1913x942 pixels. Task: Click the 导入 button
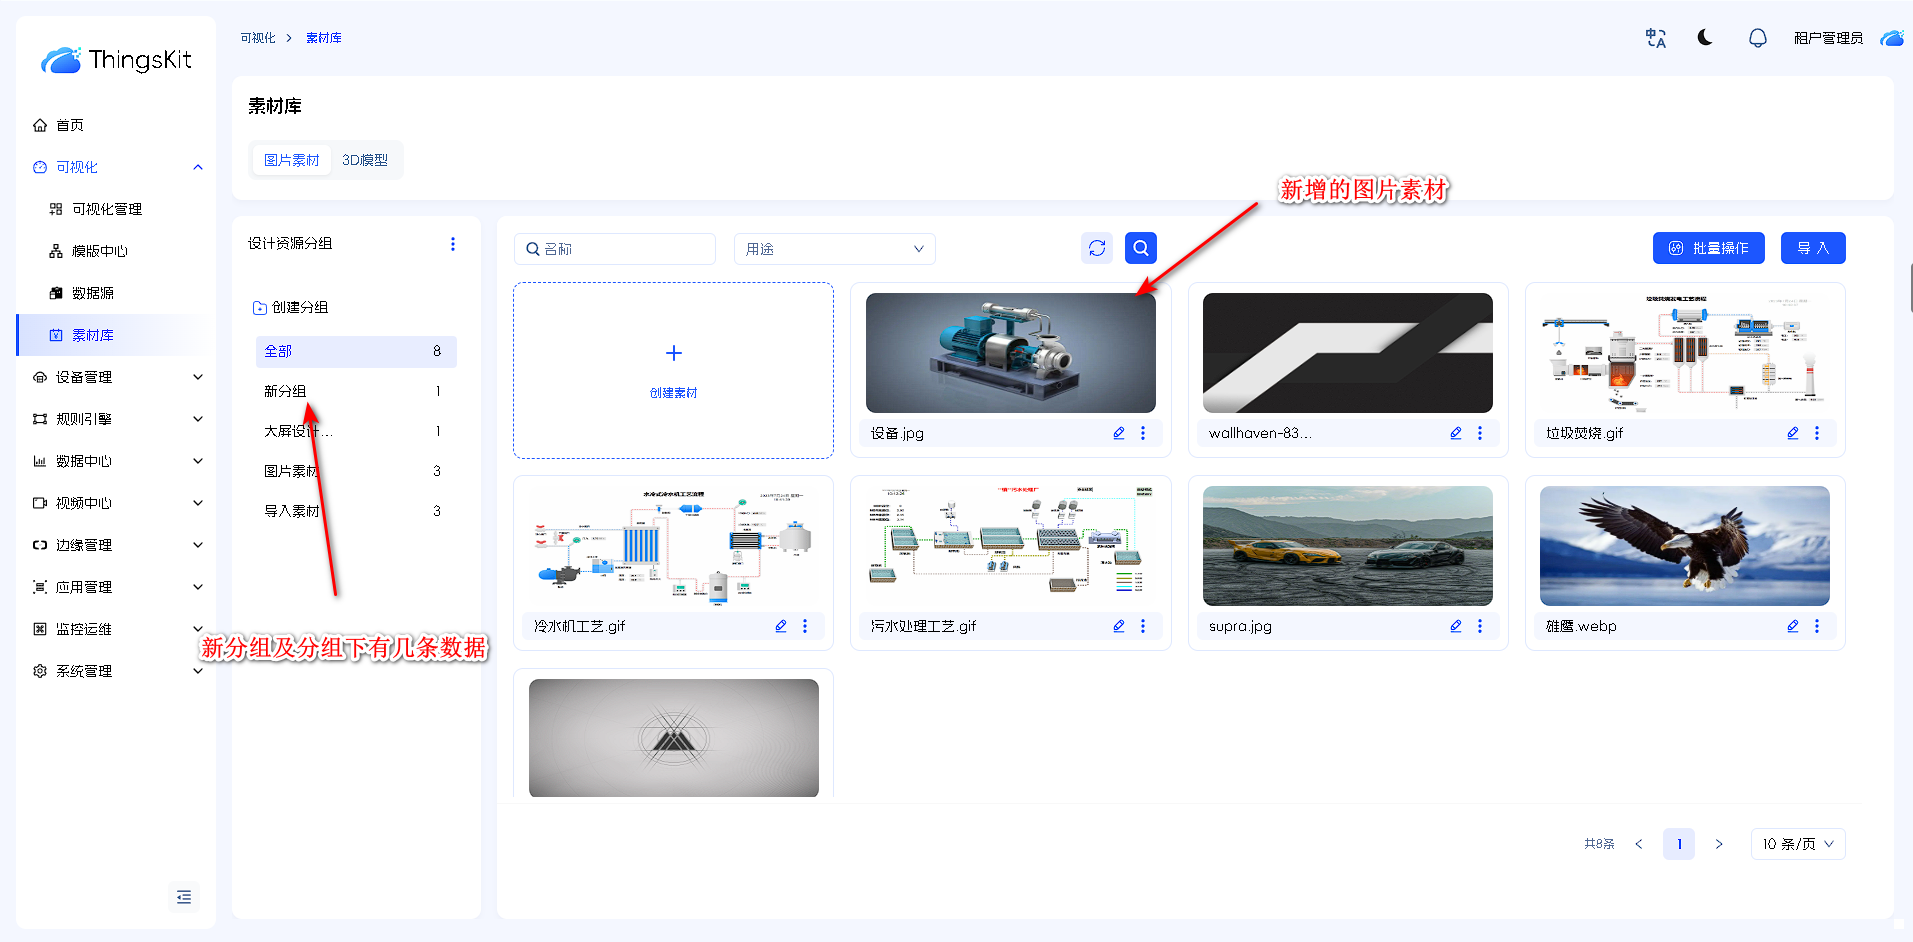pyautogui.click(x=1812, y=248)
